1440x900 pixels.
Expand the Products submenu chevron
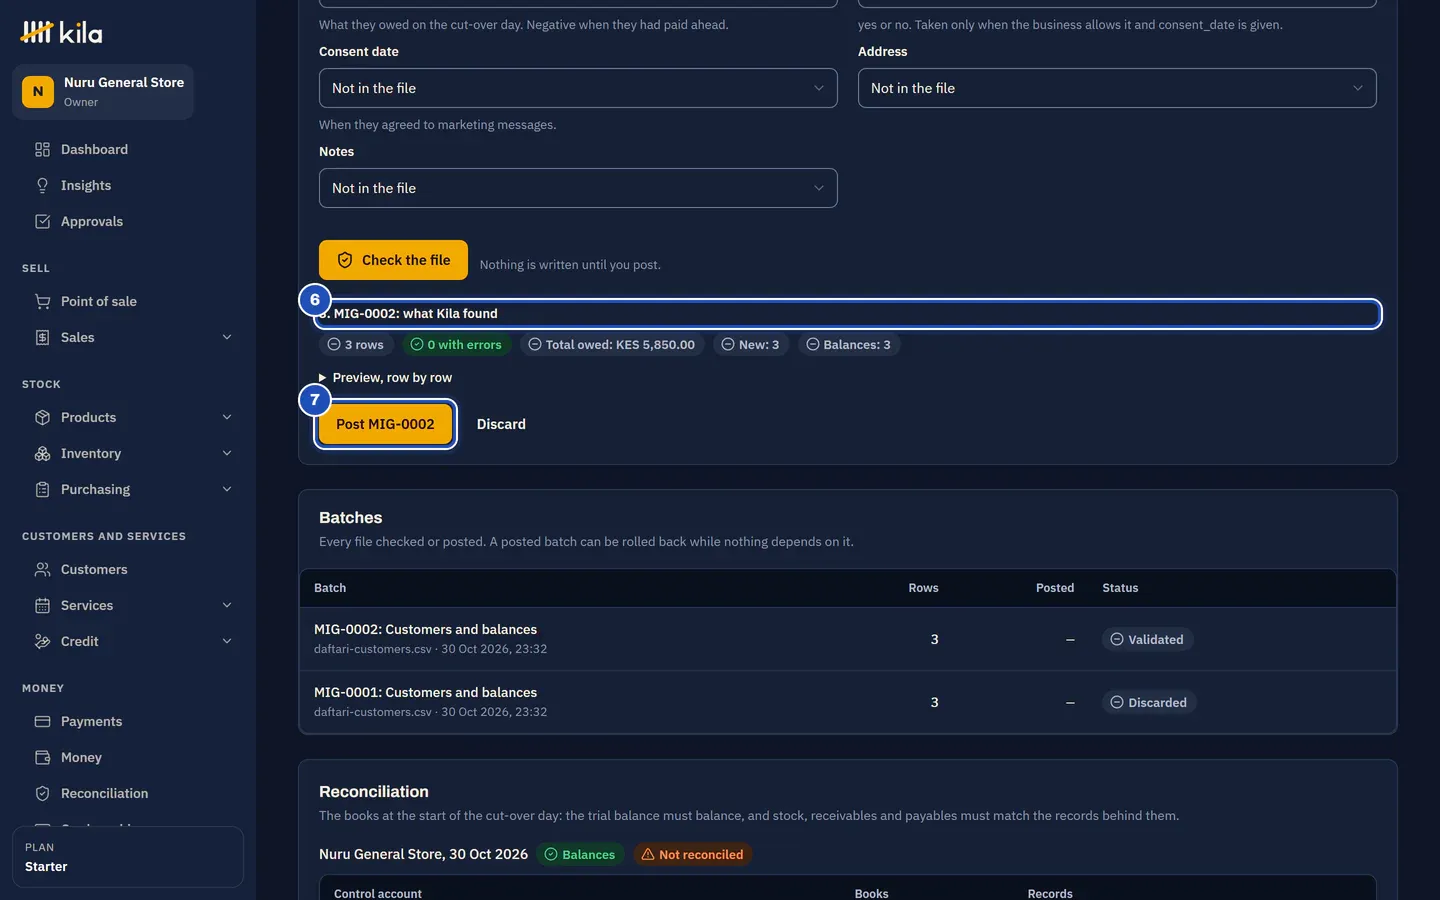pos(227,417)
